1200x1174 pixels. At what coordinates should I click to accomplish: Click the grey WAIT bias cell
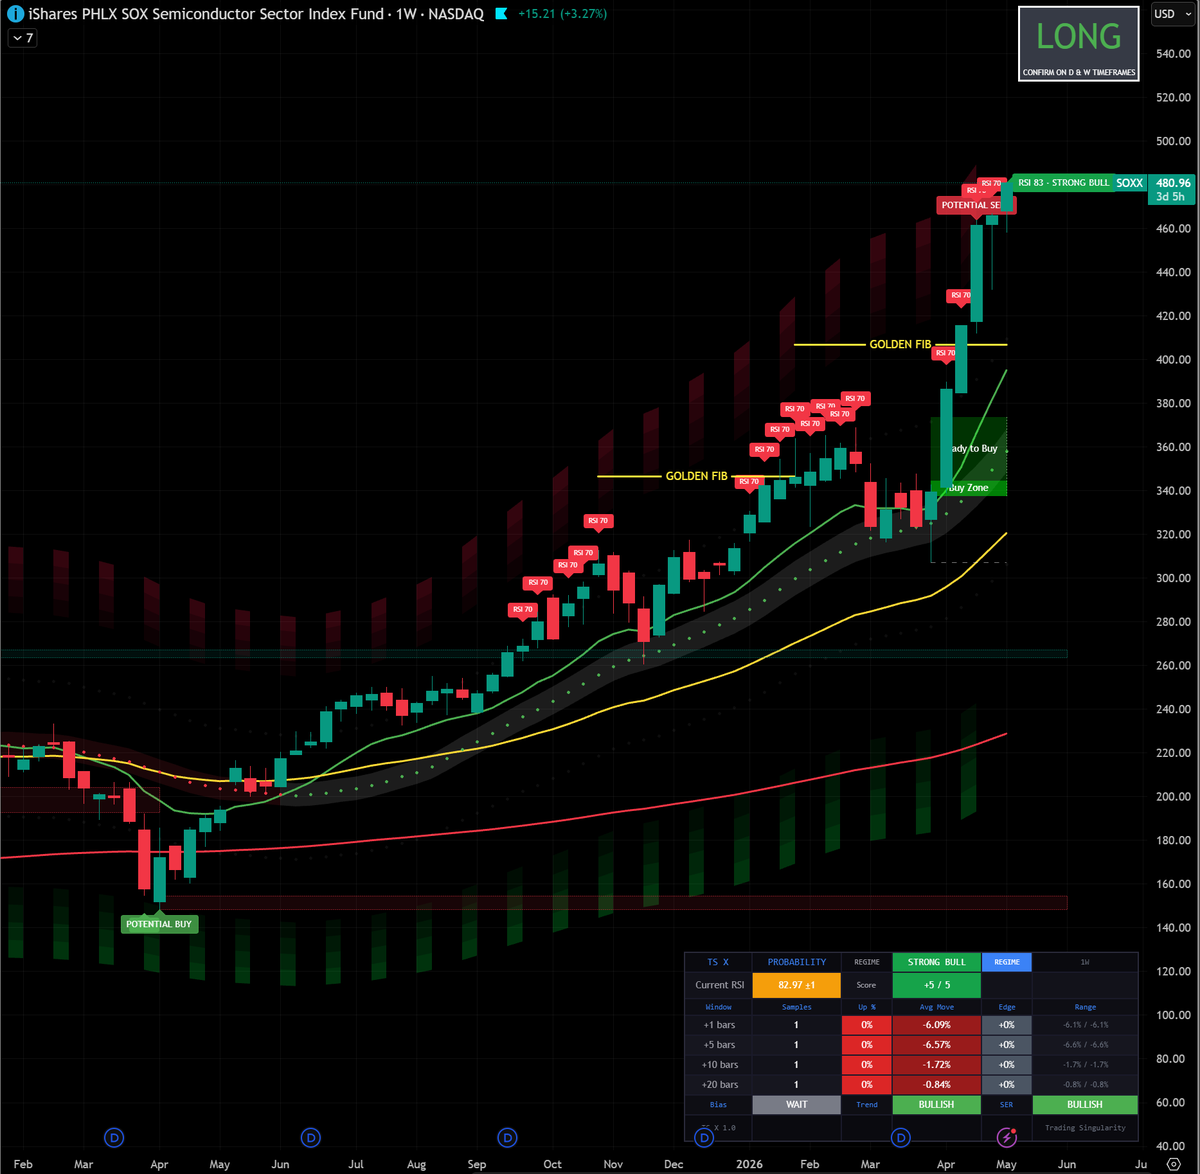click(797, 1105)
